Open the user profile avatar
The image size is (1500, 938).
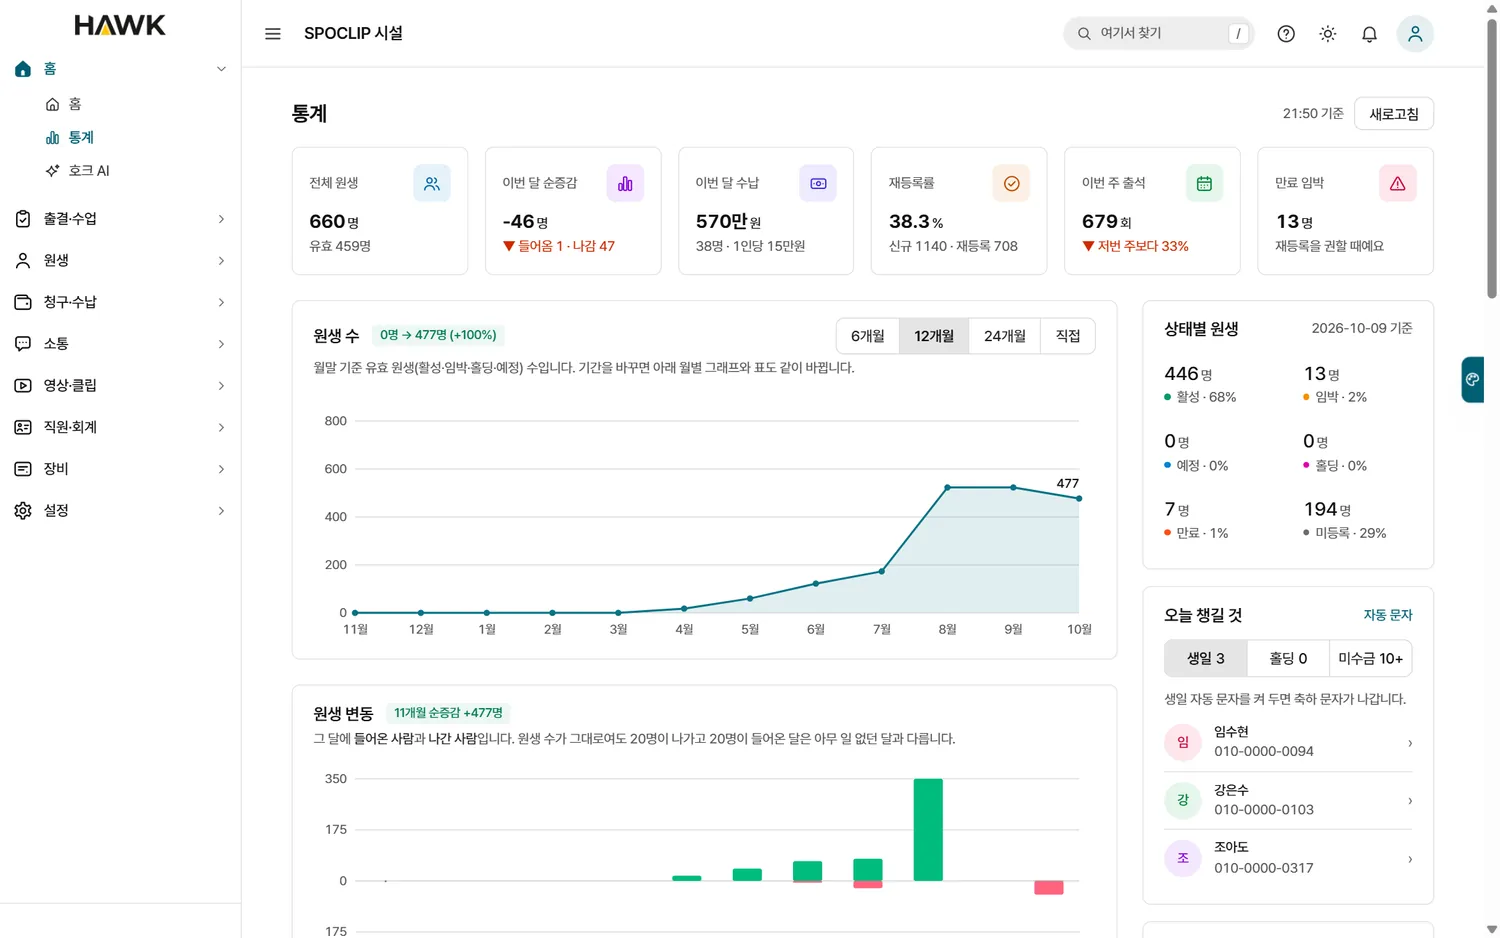pyautogui.click(x=1415, y=34)
